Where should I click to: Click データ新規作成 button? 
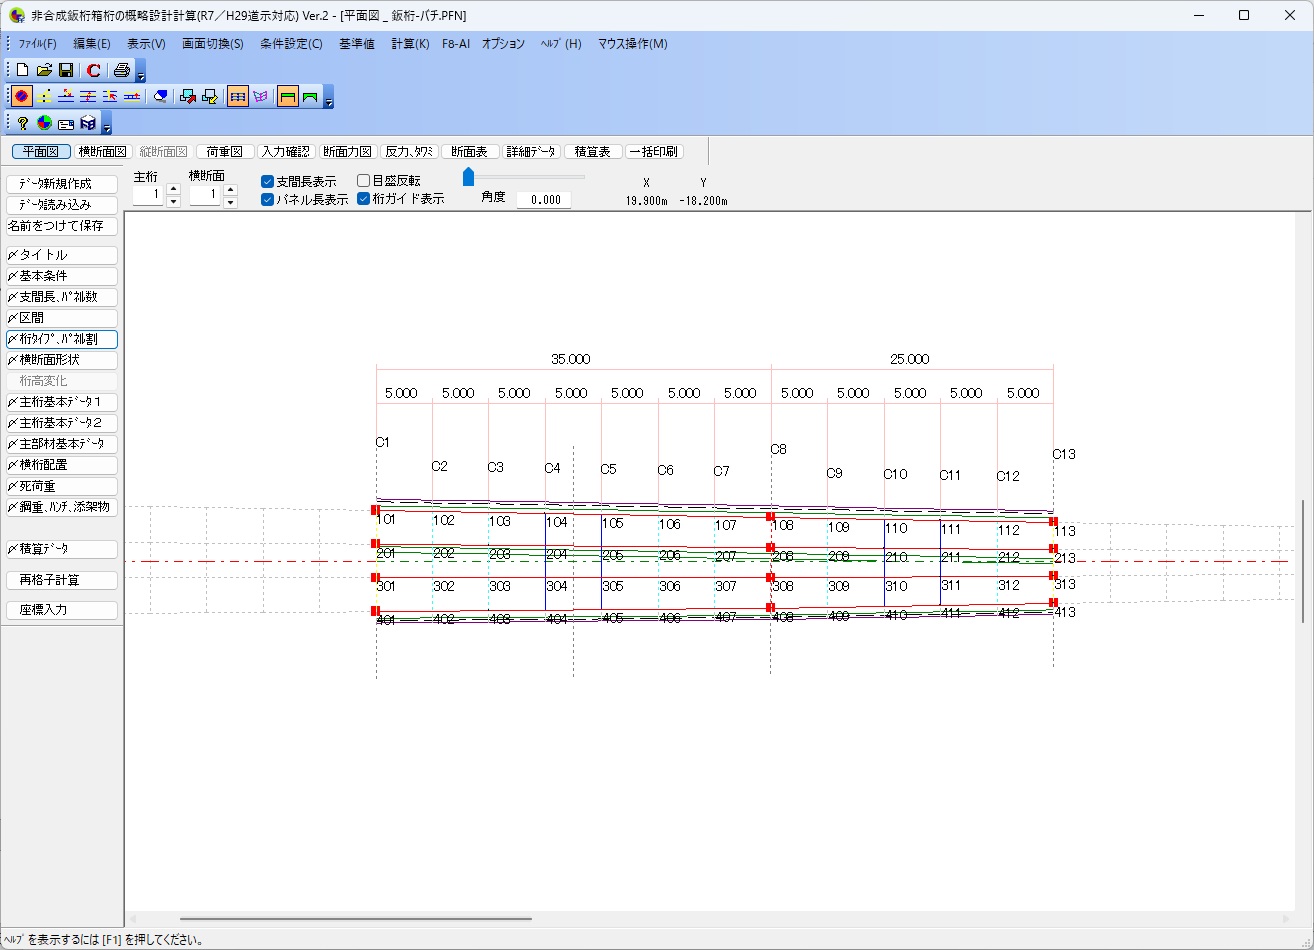(x=62, y=184)
